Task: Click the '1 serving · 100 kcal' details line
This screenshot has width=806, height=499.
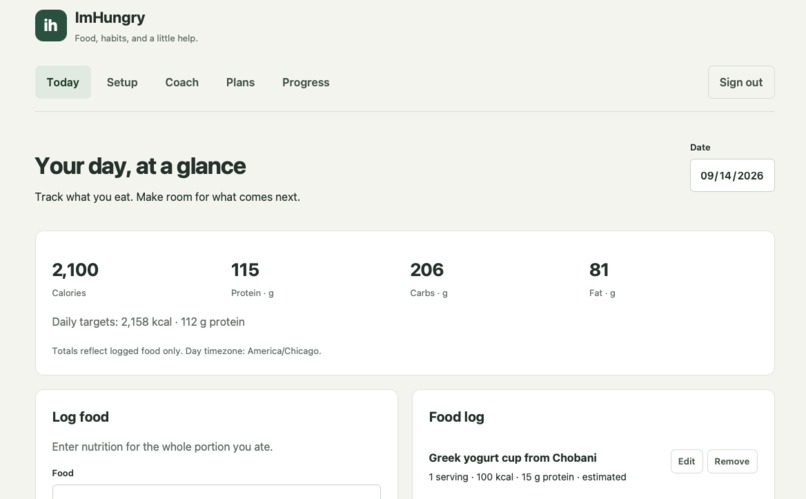Action: pyautogui.click(x=527, y=477)
